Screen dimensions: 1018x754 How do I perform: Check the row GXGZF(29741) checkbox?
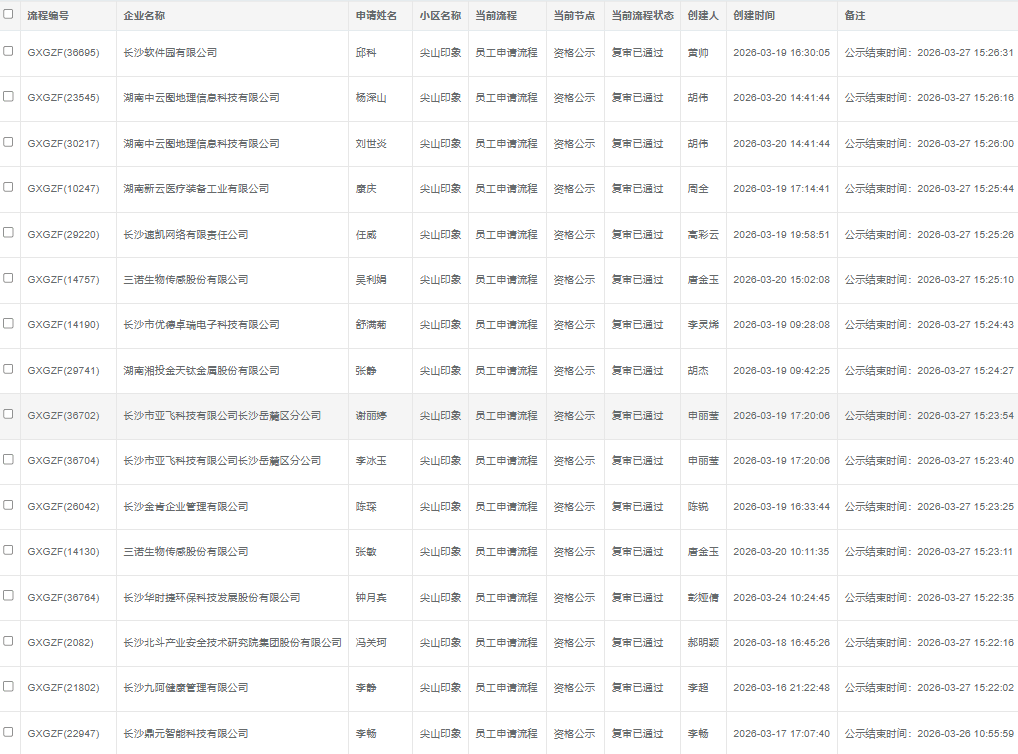(8, 369)
